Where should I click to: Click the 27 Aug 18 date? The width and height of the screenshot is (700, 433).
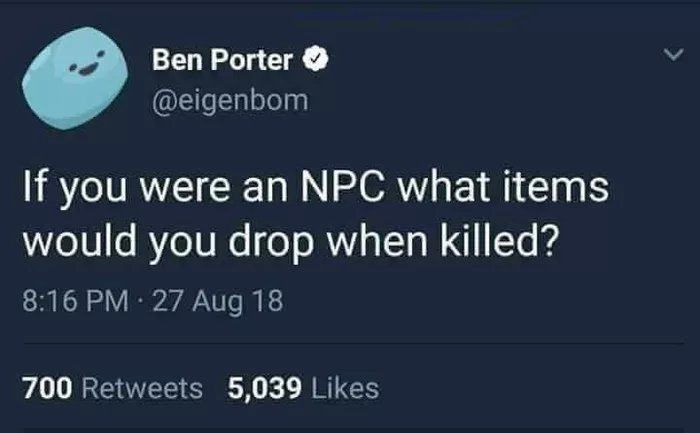(x=218, y=301)
